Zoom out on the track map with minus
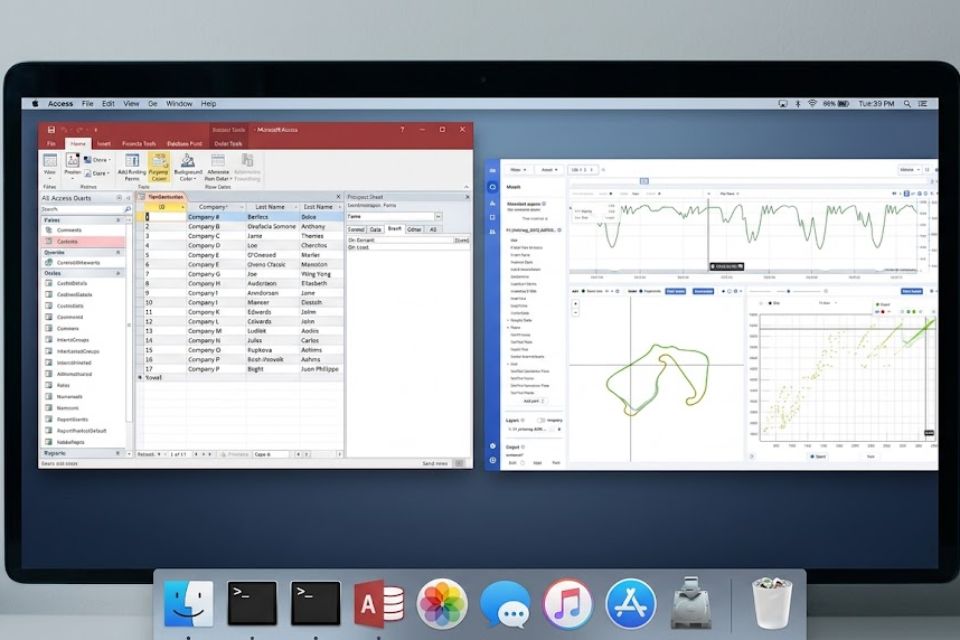Screen dimensions: 960x640 pyautogui.click(x=576, y=312)
